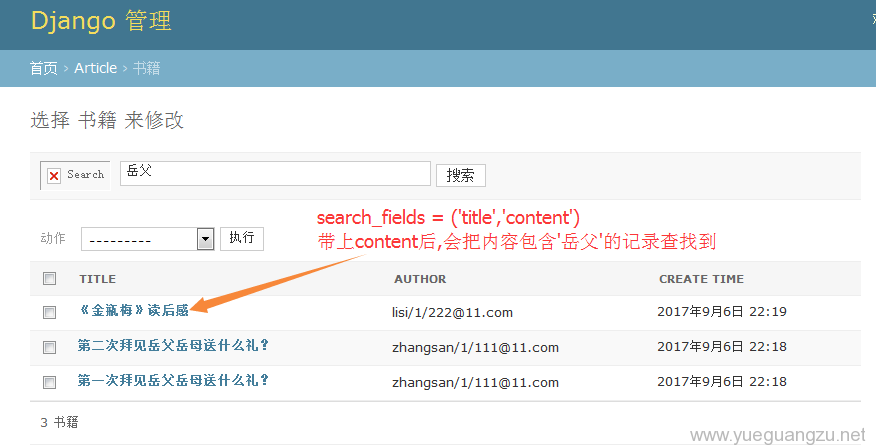The image size is (876, 448).
Task: Click the 2017年9月6日 22:19 create time cell
Action: click(722, 311)
